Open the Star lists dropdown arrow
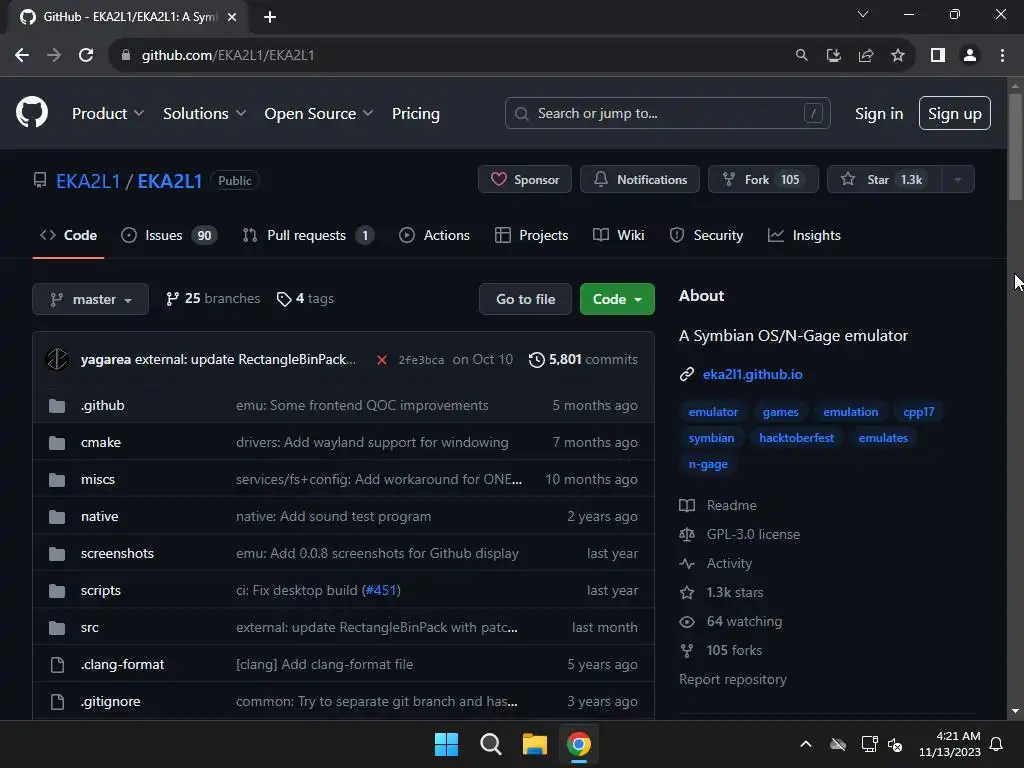The width and height of the screenshot is (1024, 768). click(x=958, y=180)
